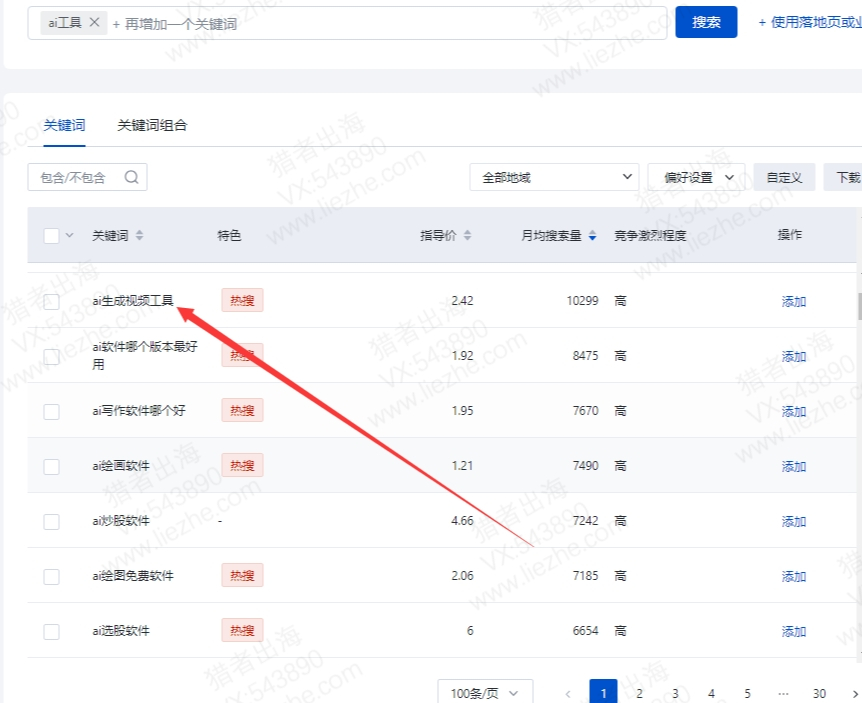Click 热搜 tag in ai绘图免费软件 row
The image size is (862, 703).
[242, 575]
